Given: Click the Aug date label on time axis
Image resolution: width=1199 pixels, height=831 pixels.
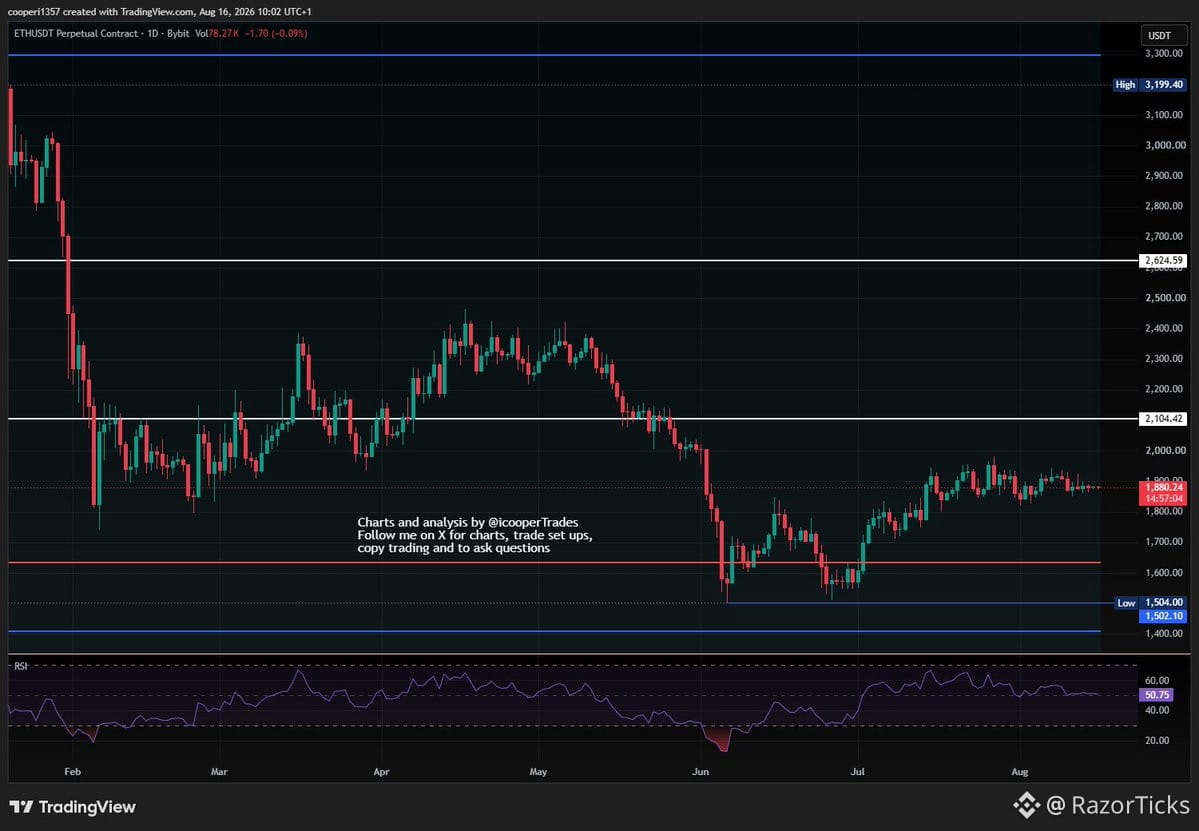Looking at the screenshot, I should [1019, 771].
